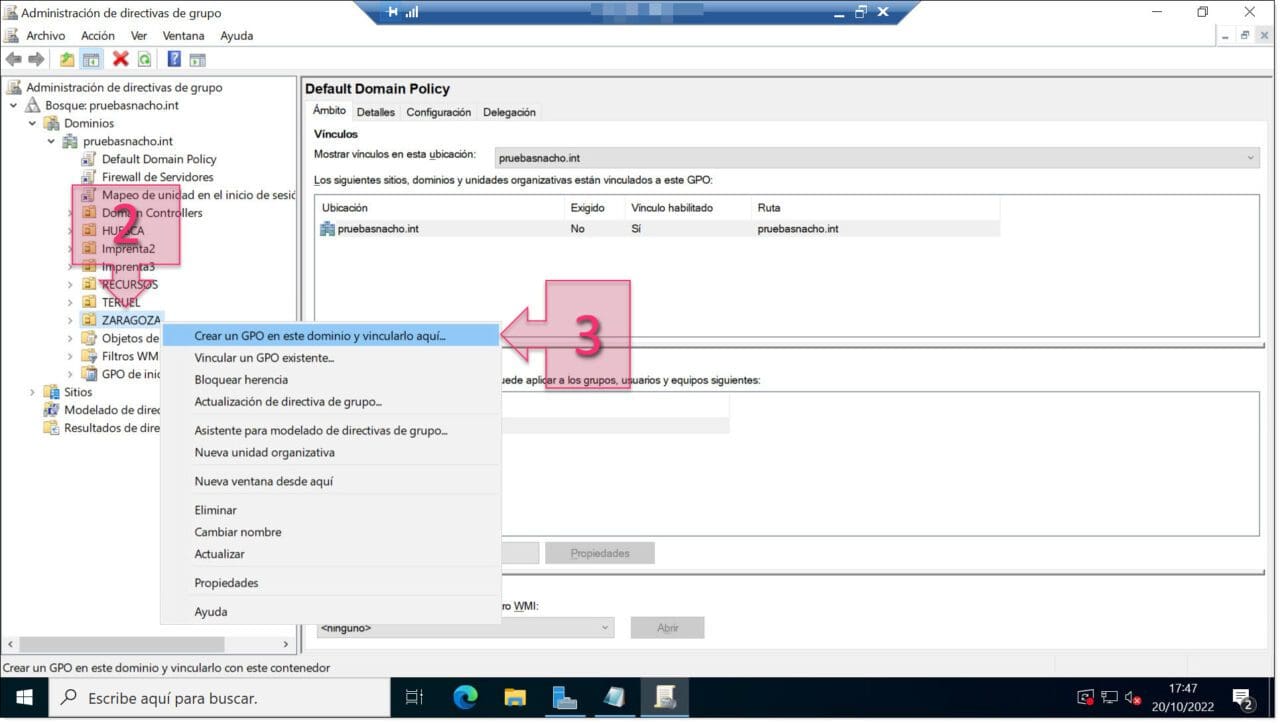
Task: Open the Ayuda menu in menu bar
Action: pyautogui.click(x=236, y=35)
